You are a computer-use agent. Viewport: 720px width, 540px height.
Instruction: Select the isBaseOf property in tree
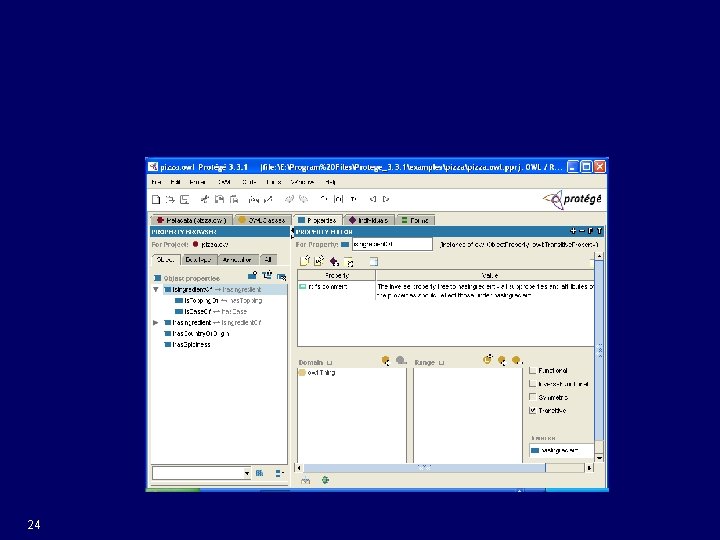(211, 312)
